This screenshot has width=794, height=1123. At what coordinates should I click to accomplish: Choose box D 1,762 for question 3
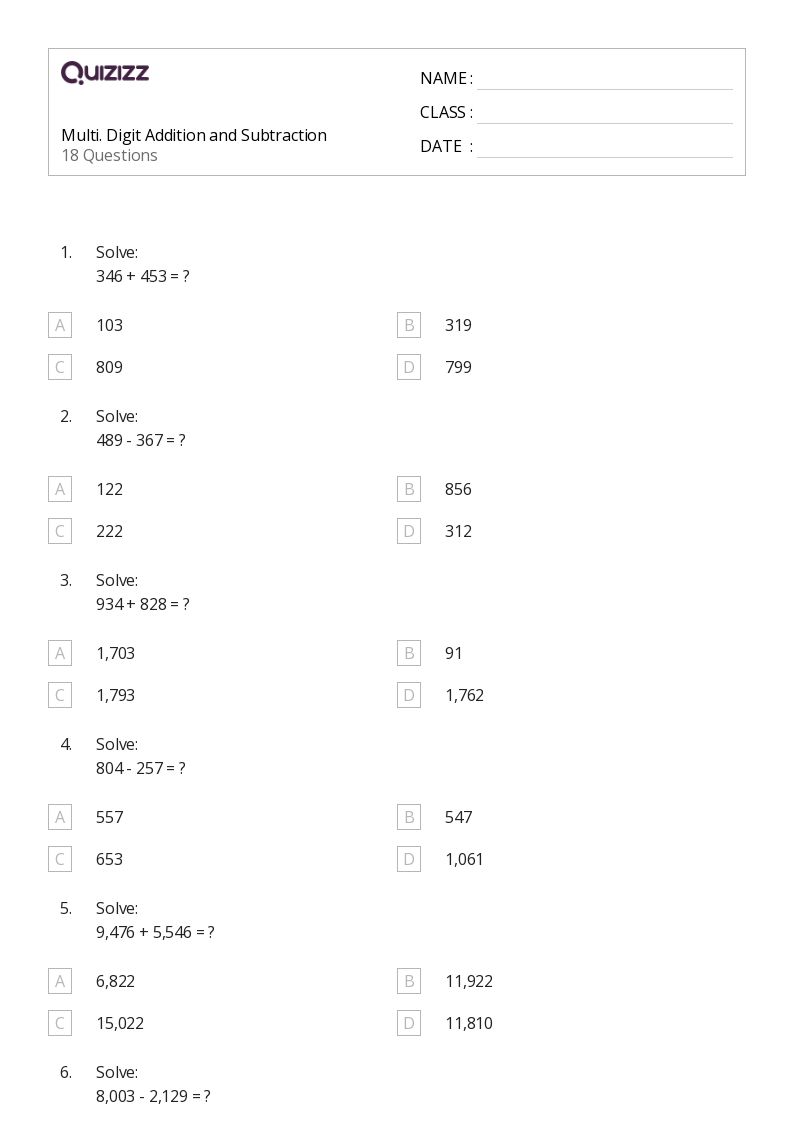coord(408,695)
